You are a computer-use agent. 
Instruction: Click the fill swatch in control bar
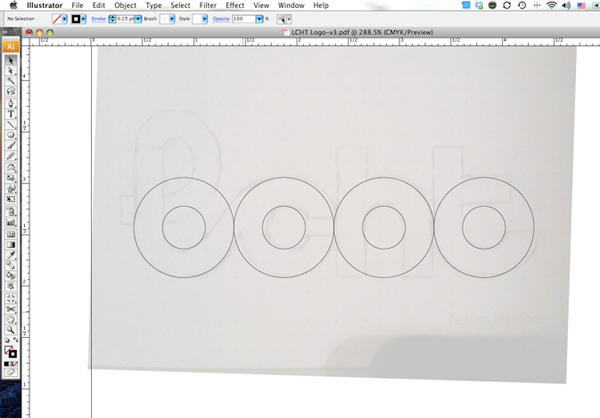coord(57,19)
